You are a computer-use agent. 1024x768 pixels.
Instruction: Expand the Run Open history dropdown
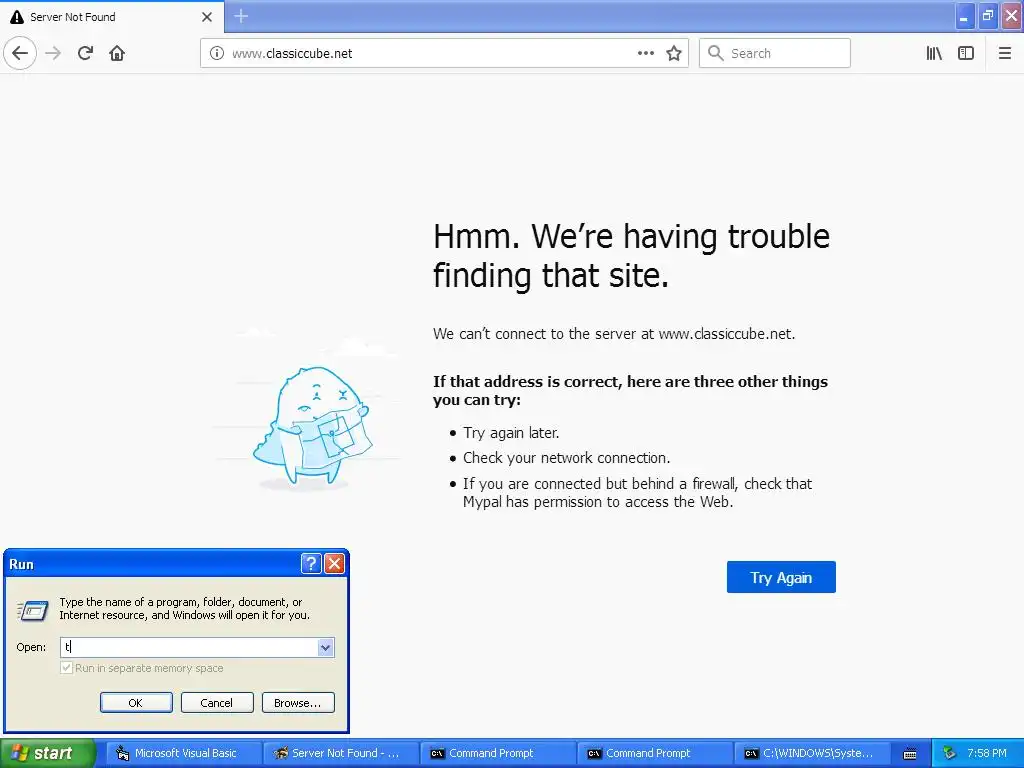point(325,647)
